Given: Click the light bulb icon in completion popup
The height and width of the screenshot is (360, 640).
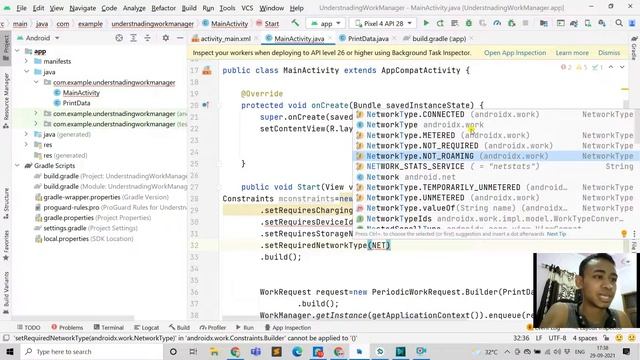Looking at the screenshot, I should (x=624, y=233).
